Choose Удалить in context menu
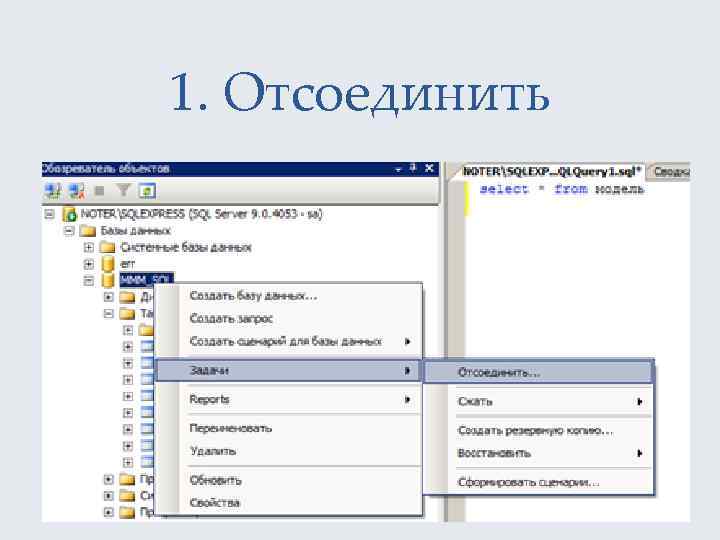This screenshot has height=540, width=720. tap(288, 451)
